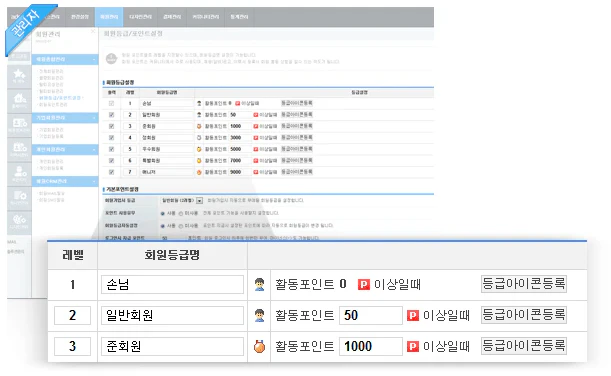Toggle the checkbox in the level 5 우수회원 row
611x376 pixels.
click(x=111, y=149)
